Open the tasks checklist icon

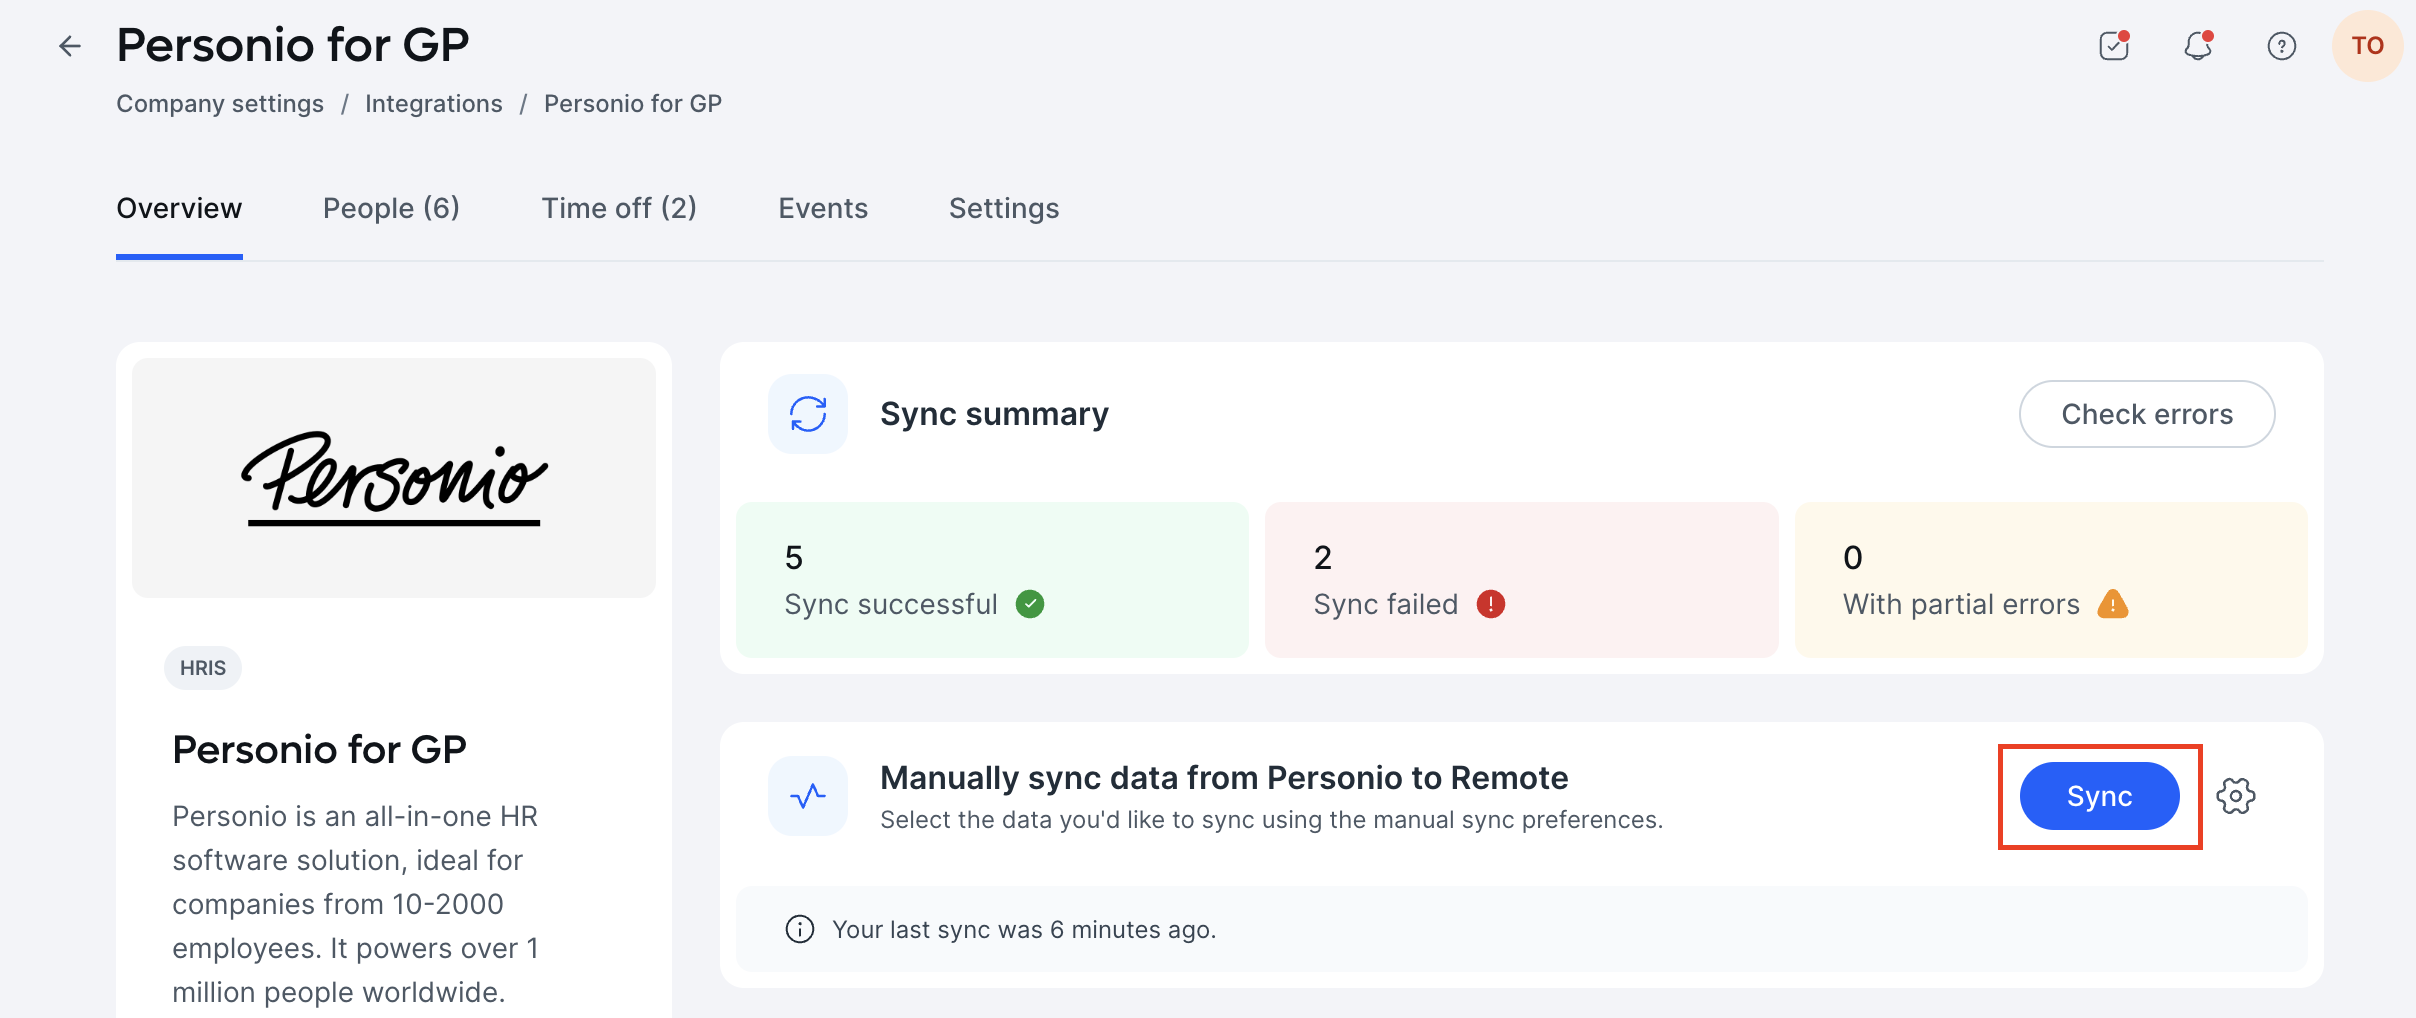point(2114,46)
